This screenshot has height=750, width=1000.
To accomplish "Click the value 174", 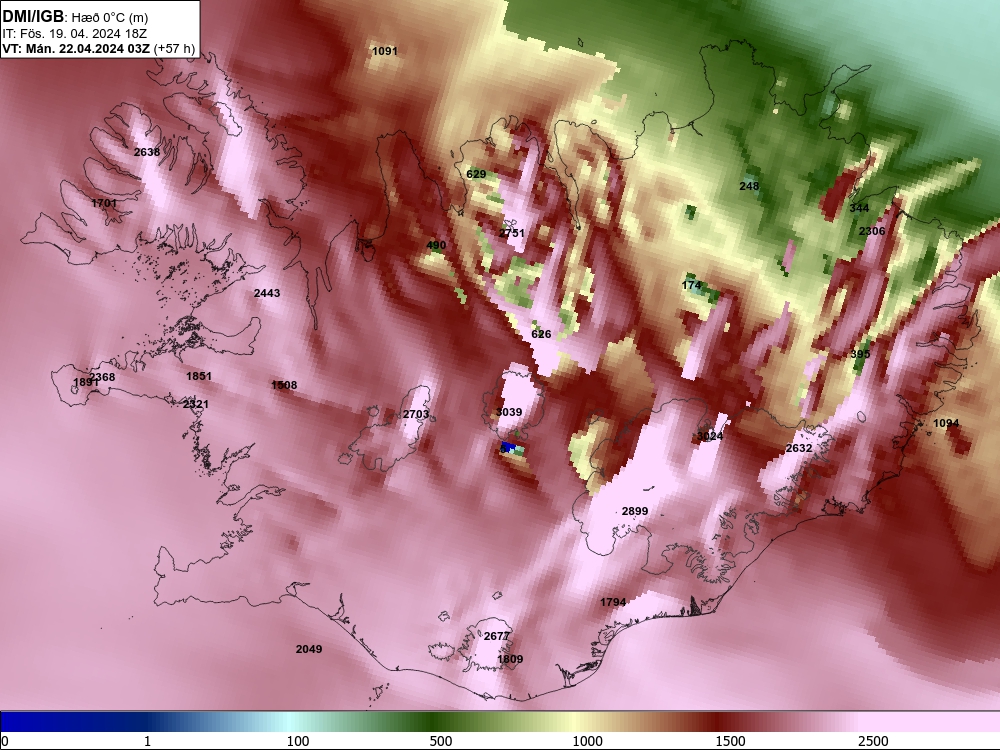I will tap(691, 285).
